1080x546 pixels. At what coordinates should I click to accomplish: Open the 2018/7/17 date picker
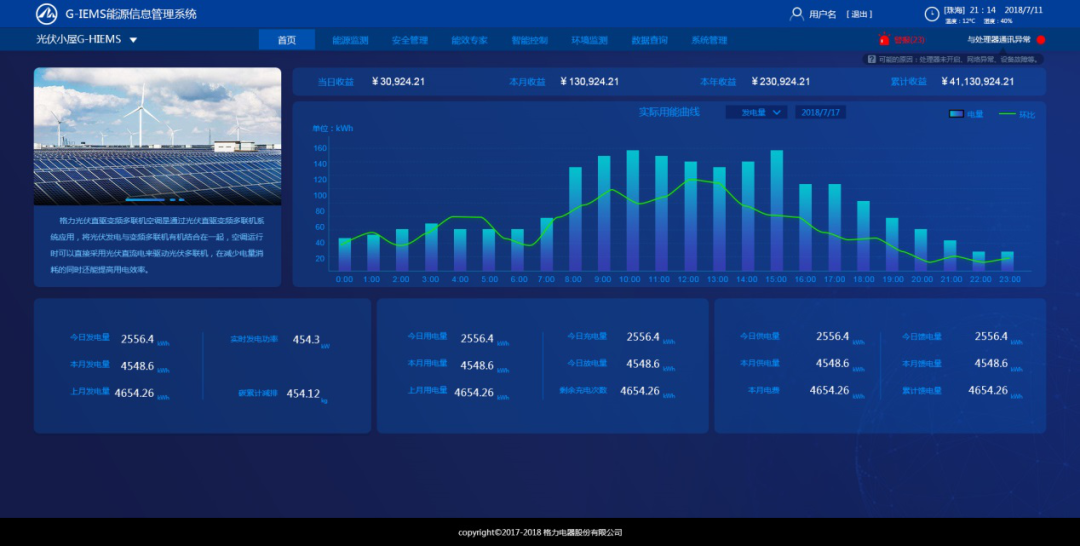[820, 113]
